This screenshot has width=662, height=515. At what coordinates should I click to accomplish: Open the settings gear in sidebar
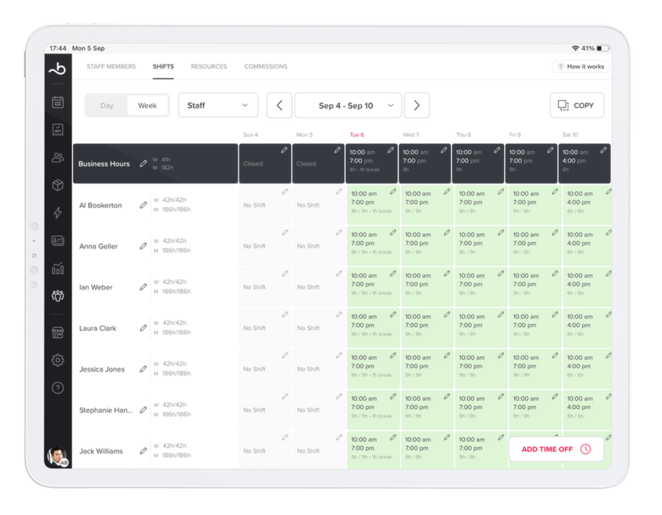tap(58, 360)
